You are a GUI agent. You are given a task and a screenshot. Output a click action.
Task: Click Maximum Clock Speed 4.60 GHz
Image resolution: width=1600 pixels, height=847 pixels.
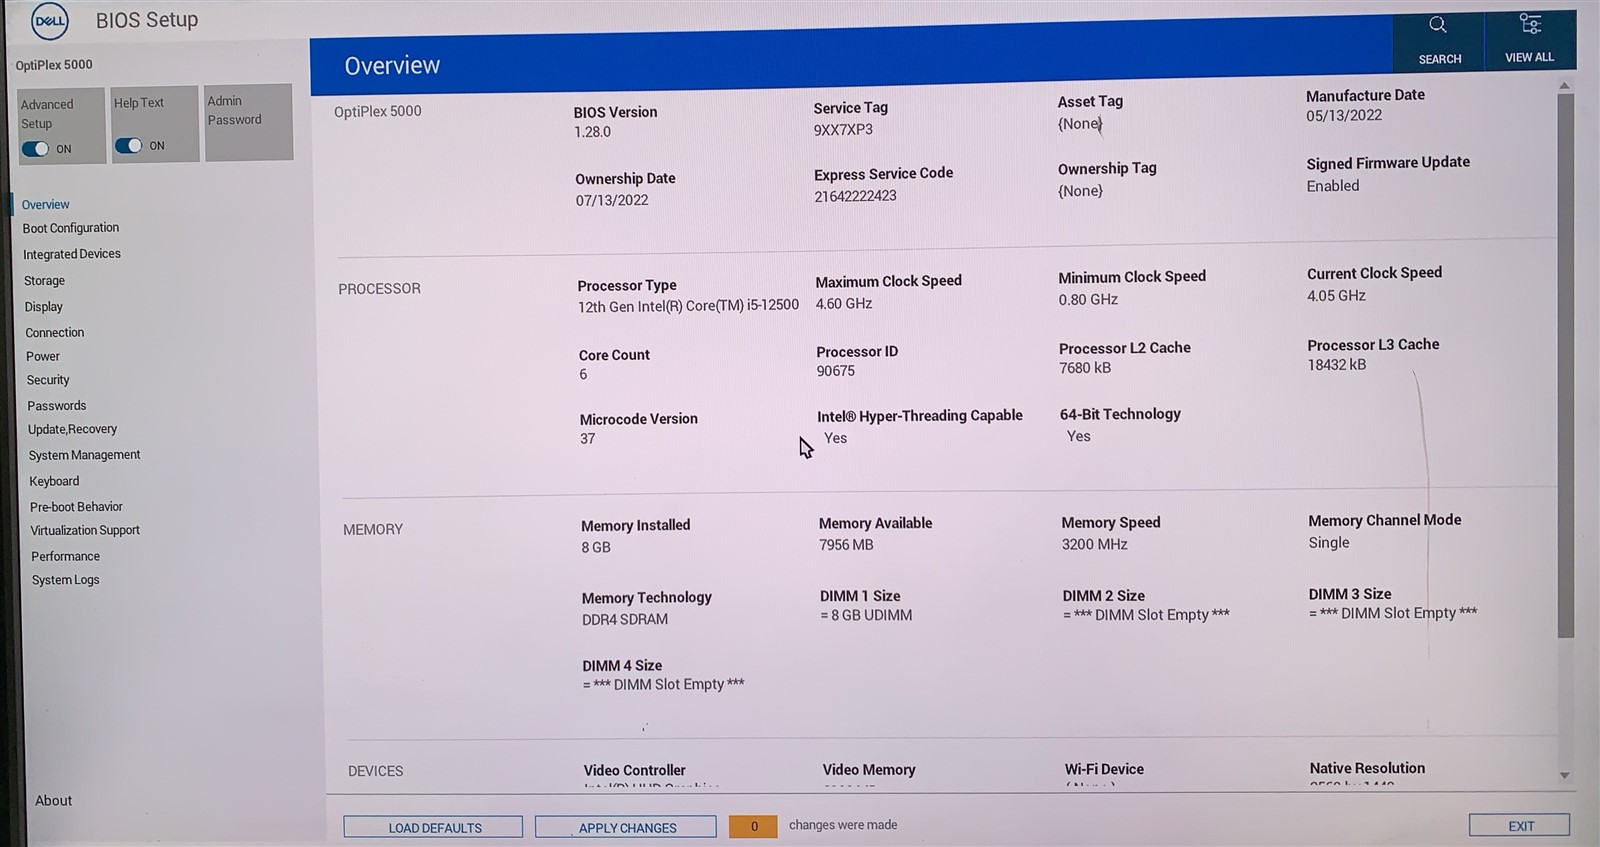pos(844,304)
